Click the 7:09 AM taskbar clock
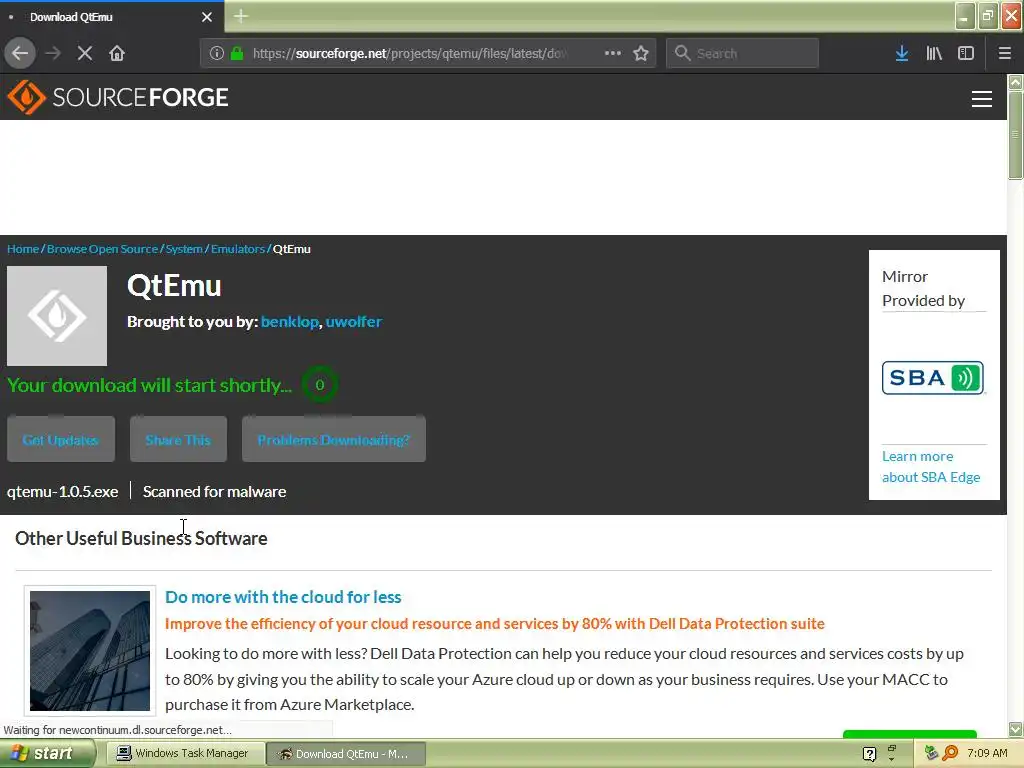The width and height of the screenshot is (1024, 768). point(987,754)
